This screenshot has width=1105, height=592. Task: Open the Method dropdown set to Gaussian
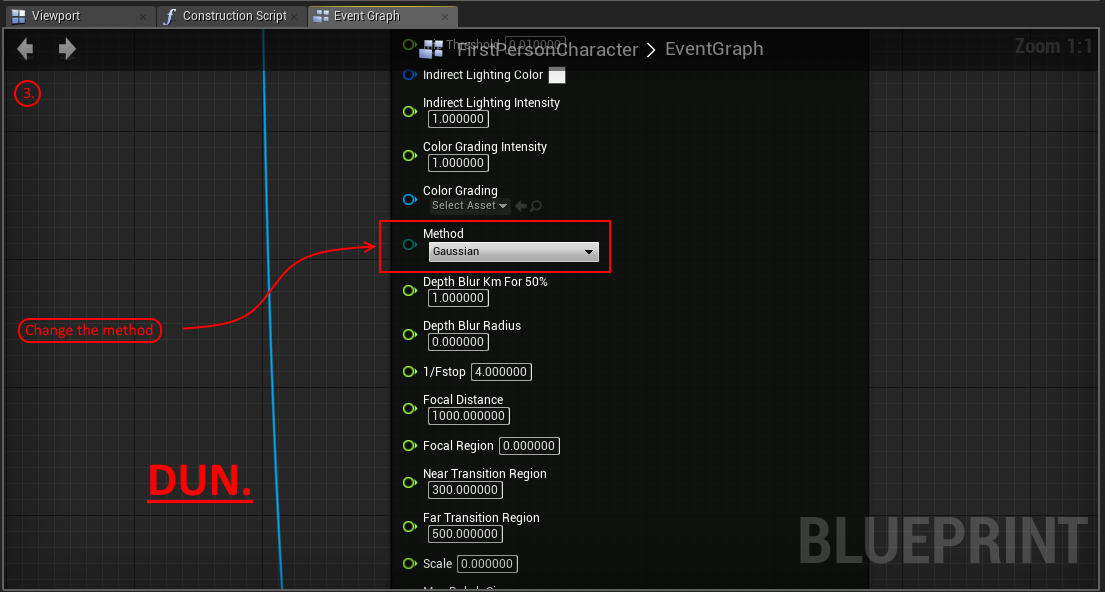click(x=514, y=252)
